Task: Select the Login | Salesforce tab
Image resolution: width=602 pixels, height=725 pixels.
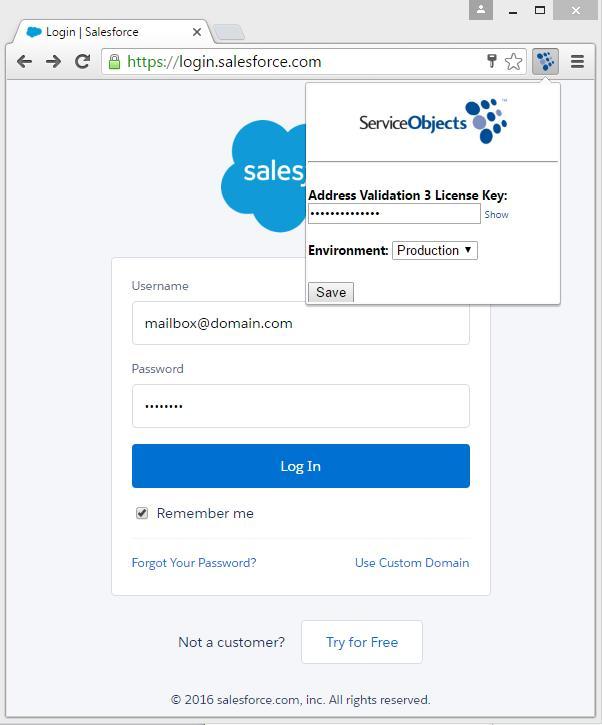Action: pyautogui.click(x=111, y=32)
